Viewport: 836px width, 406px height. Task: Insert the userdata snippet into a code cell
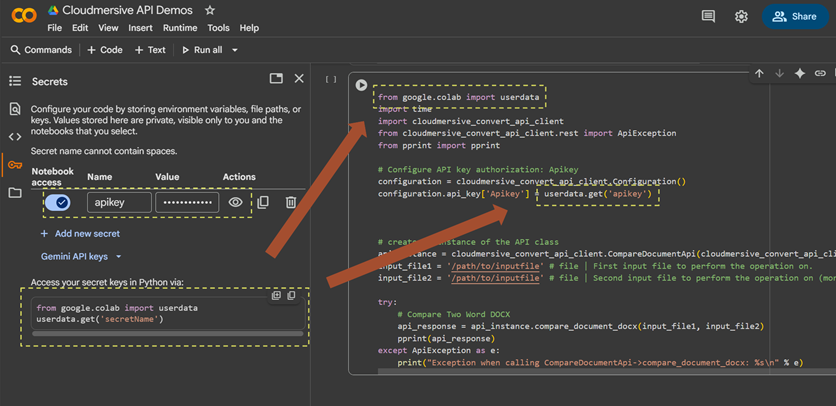pyautogui.click(x=276, y=296)
